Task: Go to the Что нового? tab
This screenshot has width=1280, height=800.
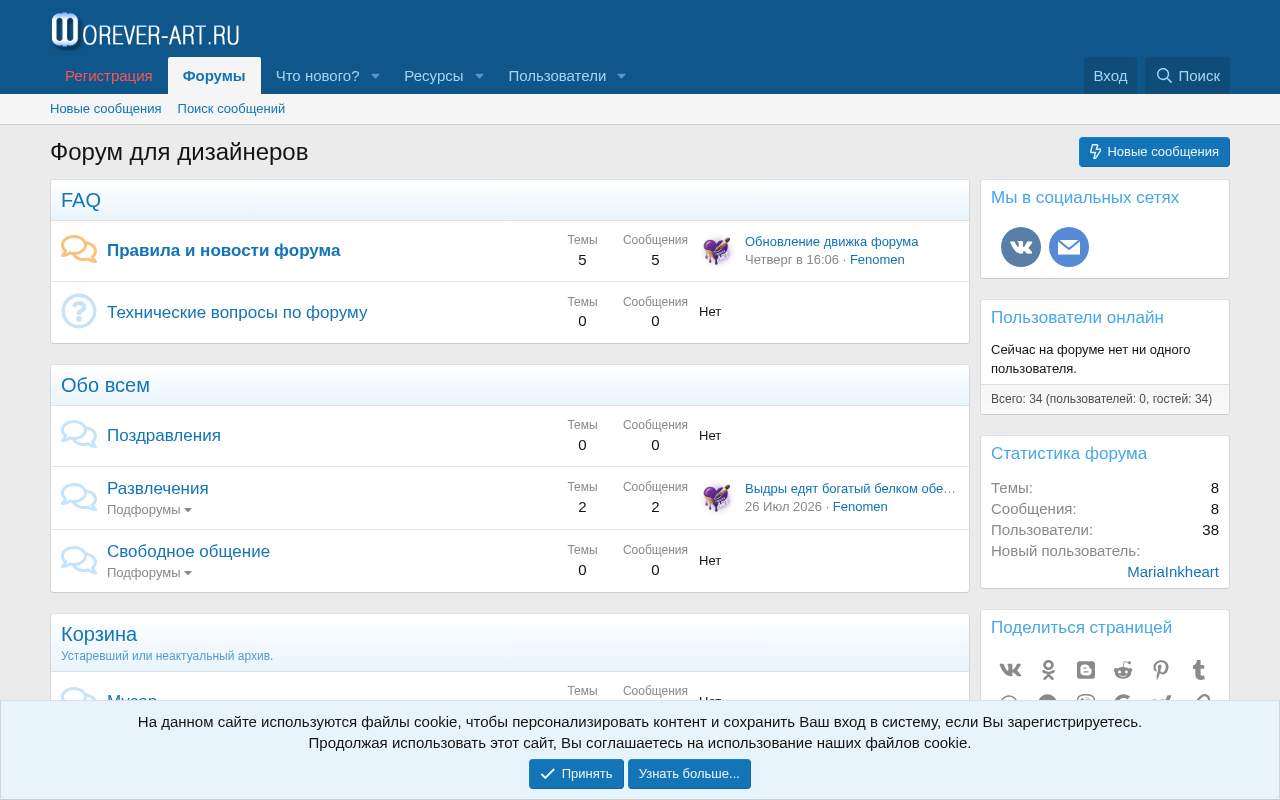Action: pos(317,76)
